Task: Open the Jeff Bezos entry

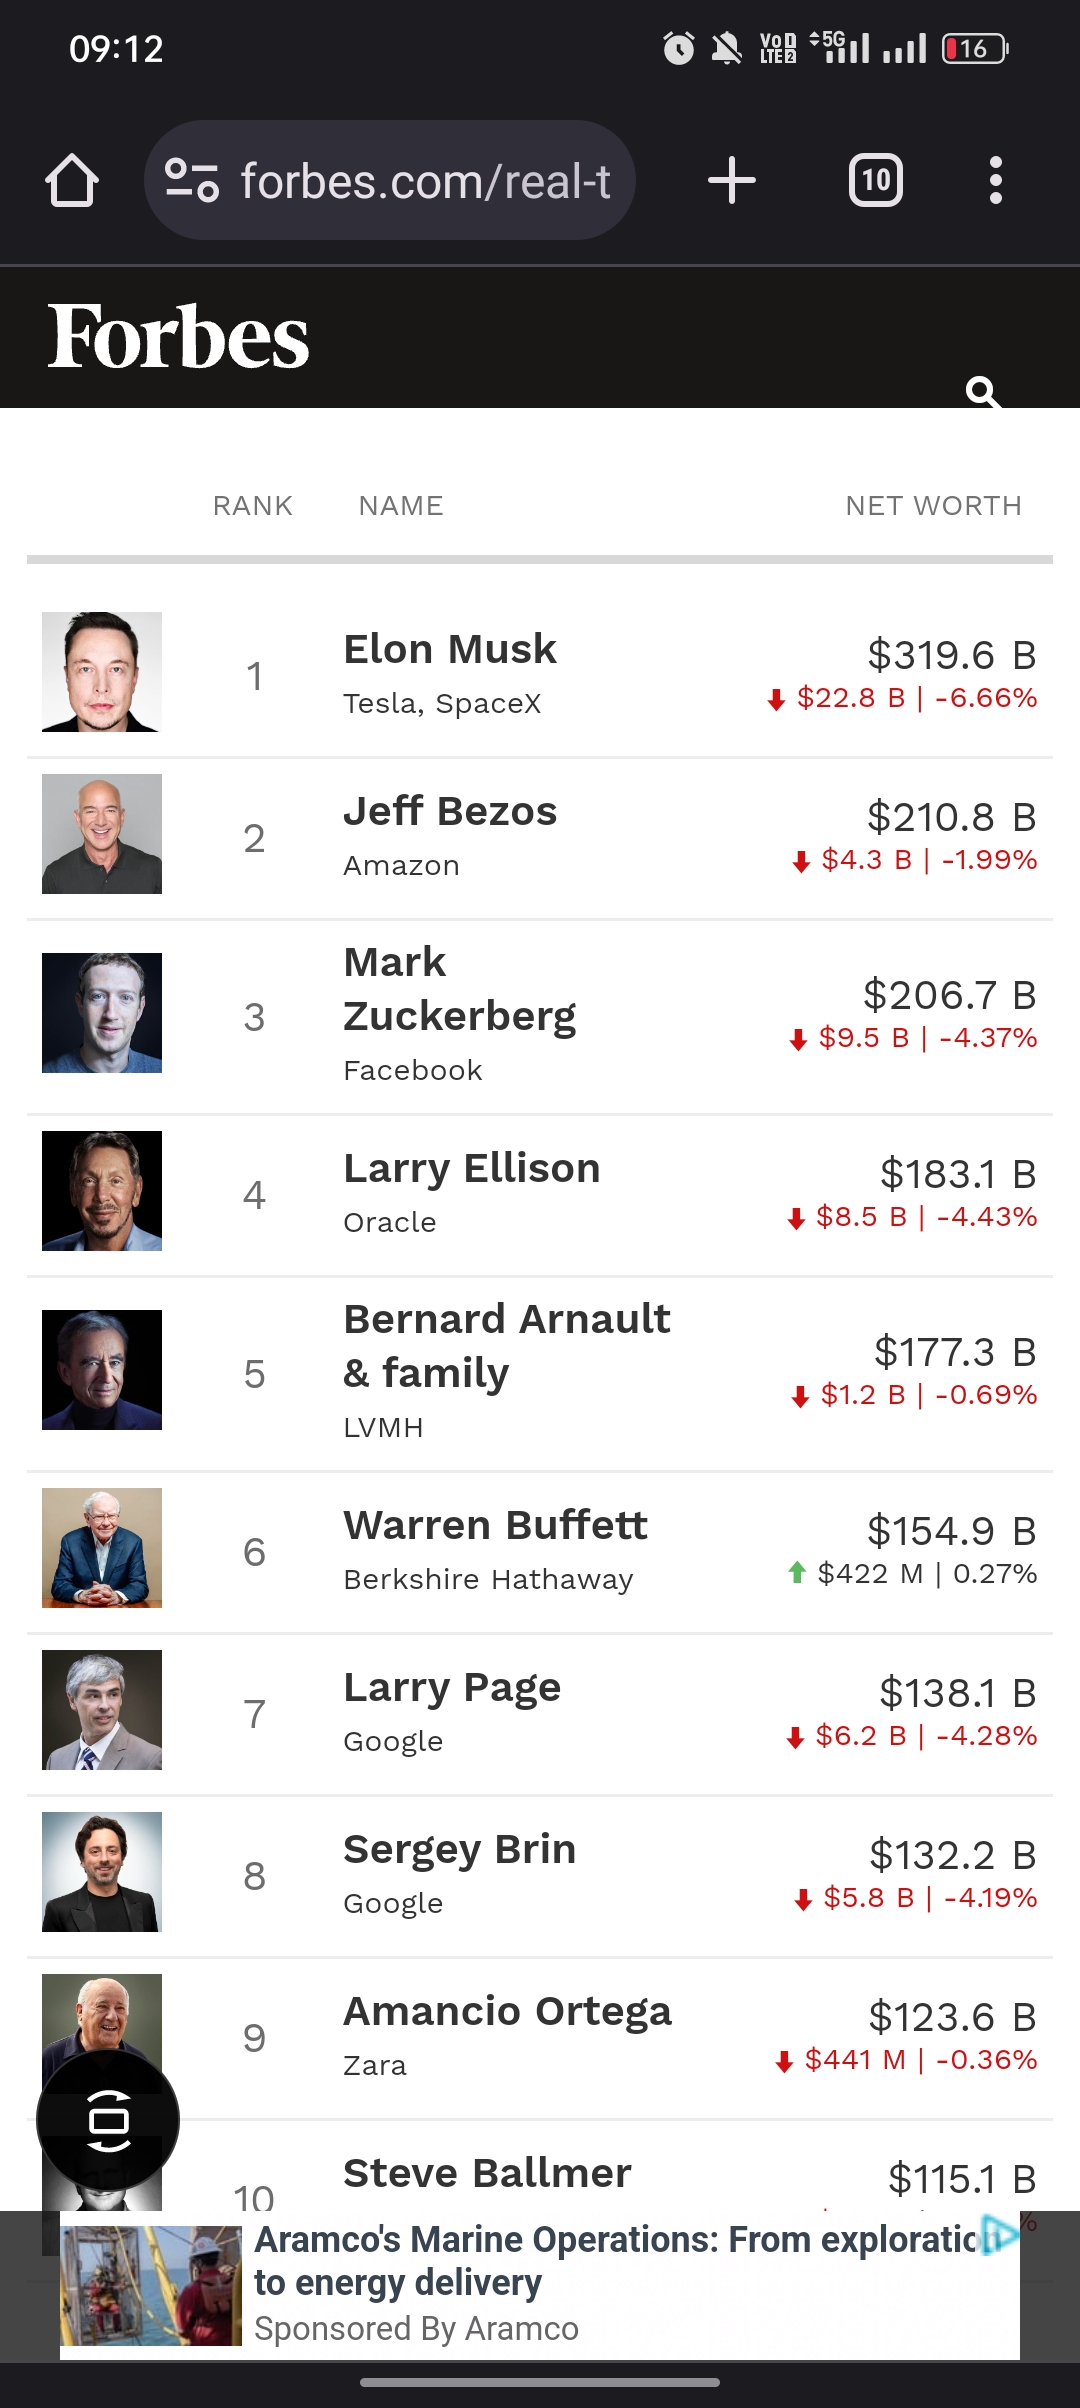Action: point(450,812)
